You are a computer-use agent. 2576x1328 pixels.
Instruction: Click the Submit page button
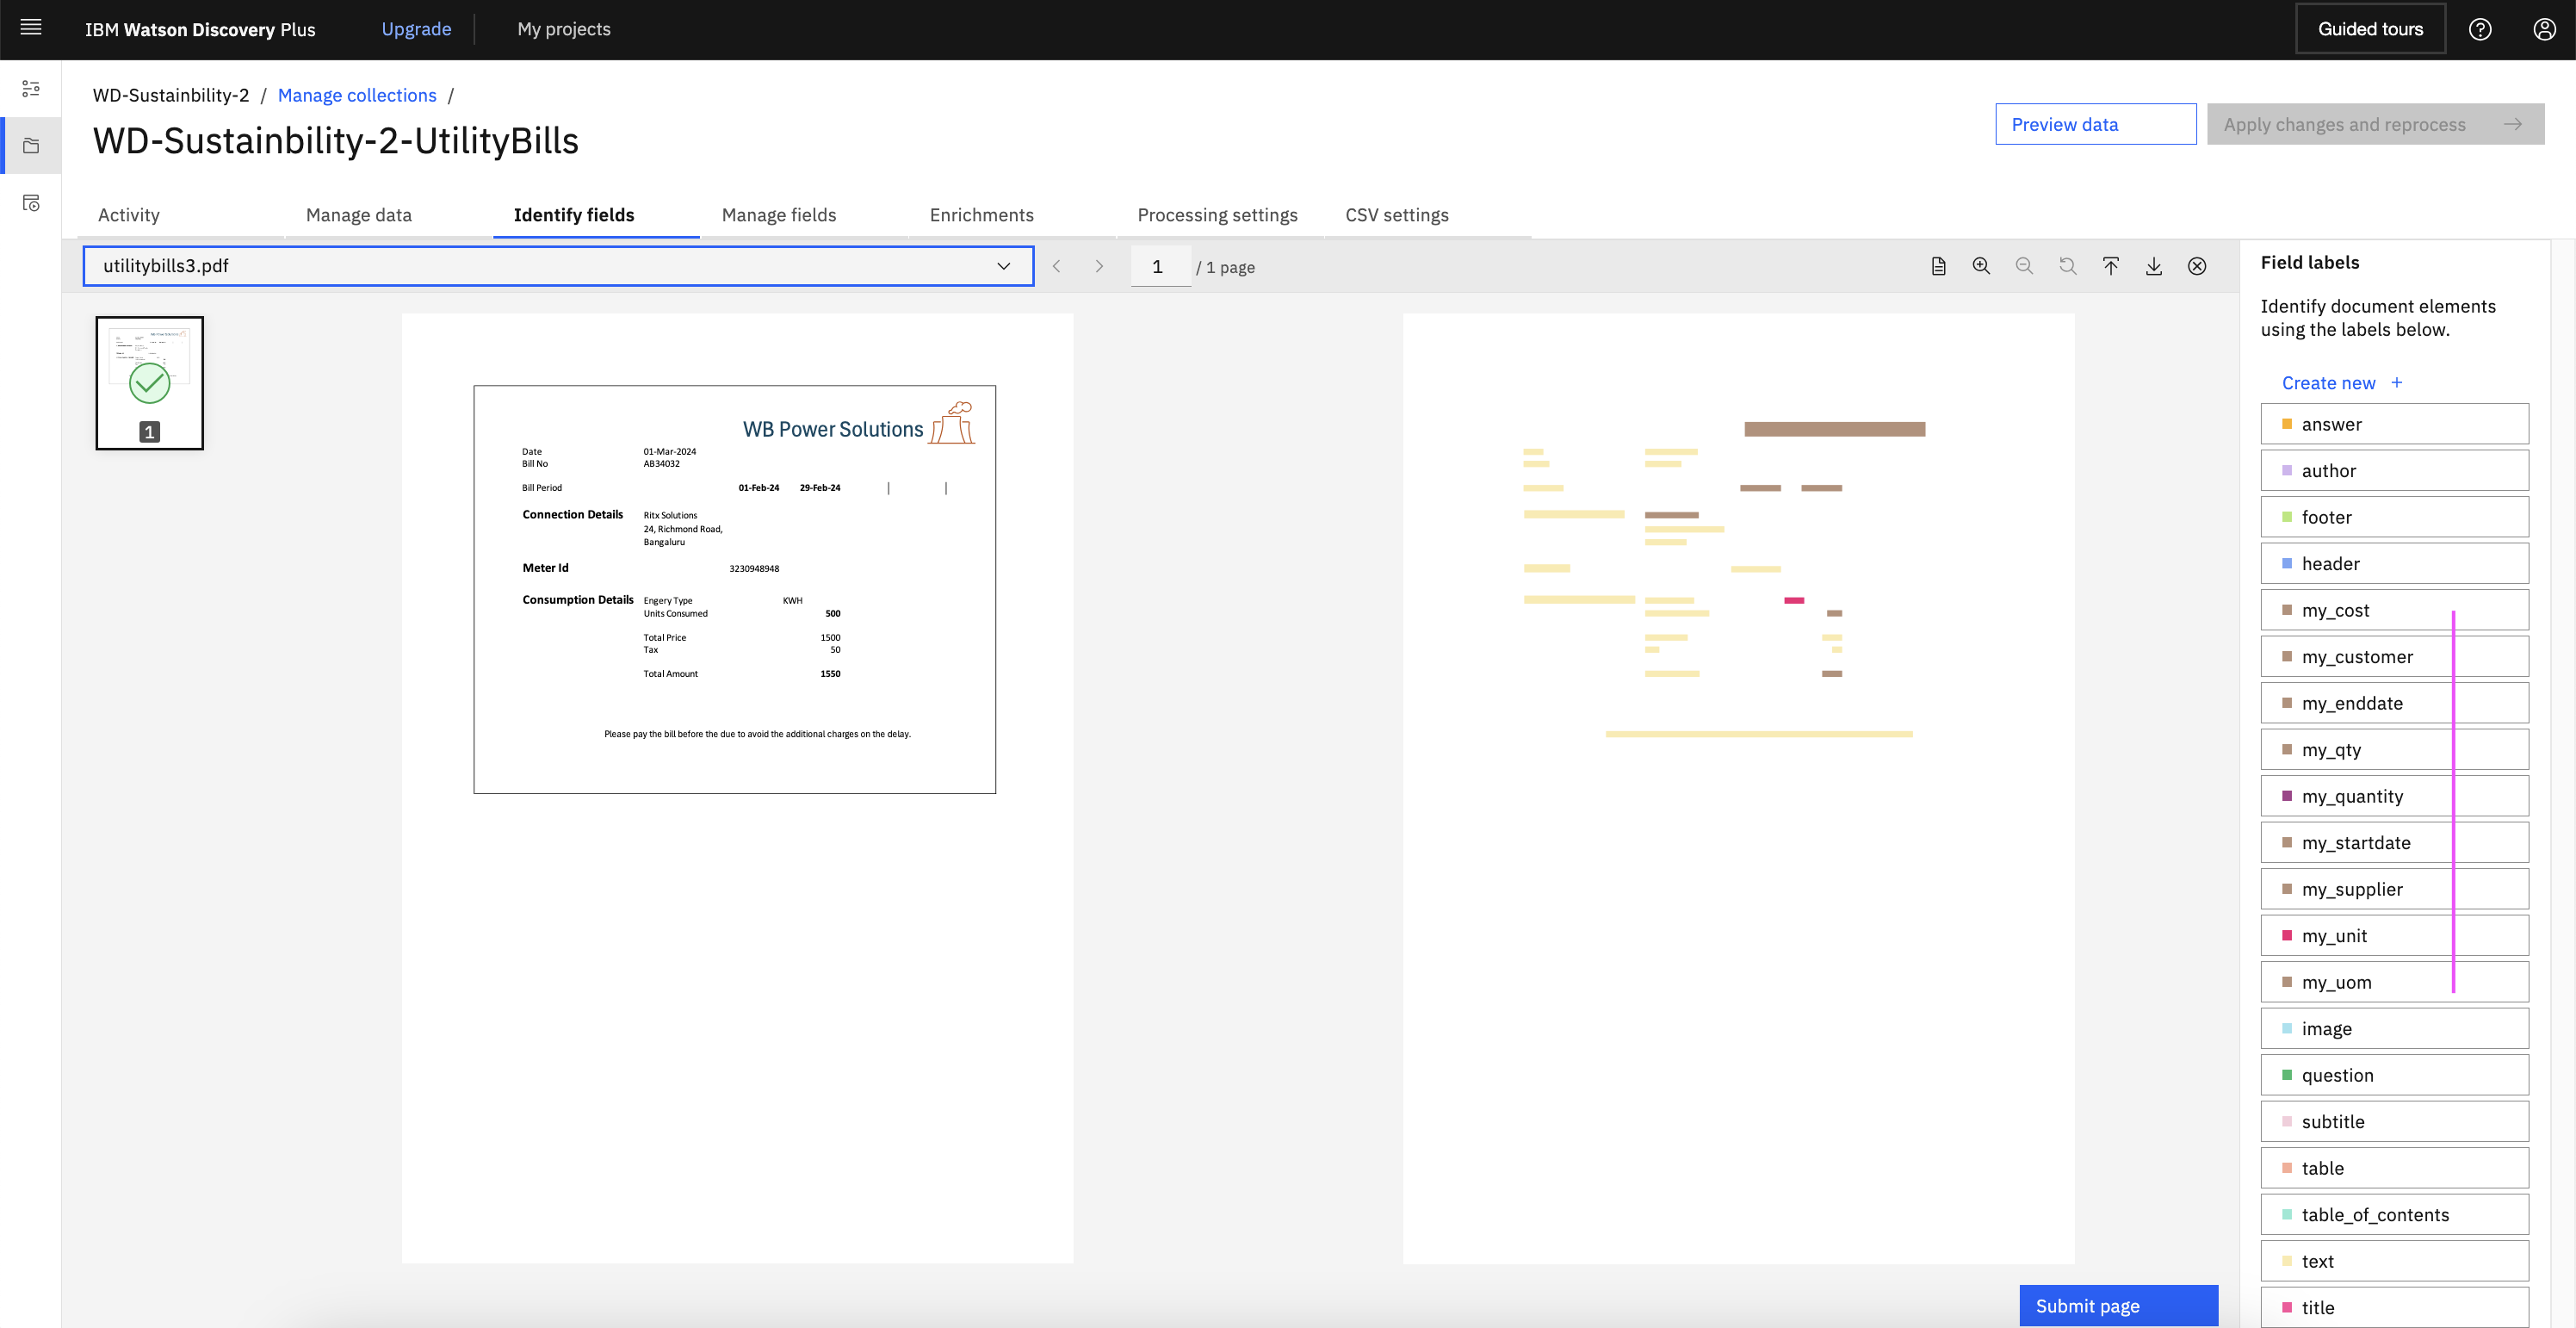2118,1305
